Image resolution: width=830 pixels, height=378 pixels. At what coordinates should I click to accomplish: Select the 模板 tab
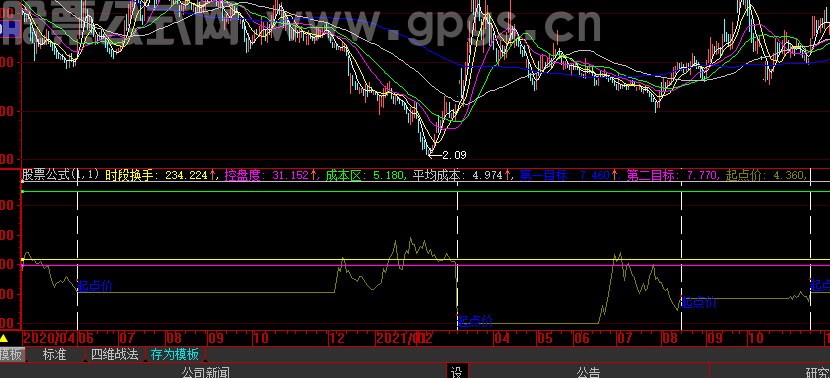click(12, 354)
